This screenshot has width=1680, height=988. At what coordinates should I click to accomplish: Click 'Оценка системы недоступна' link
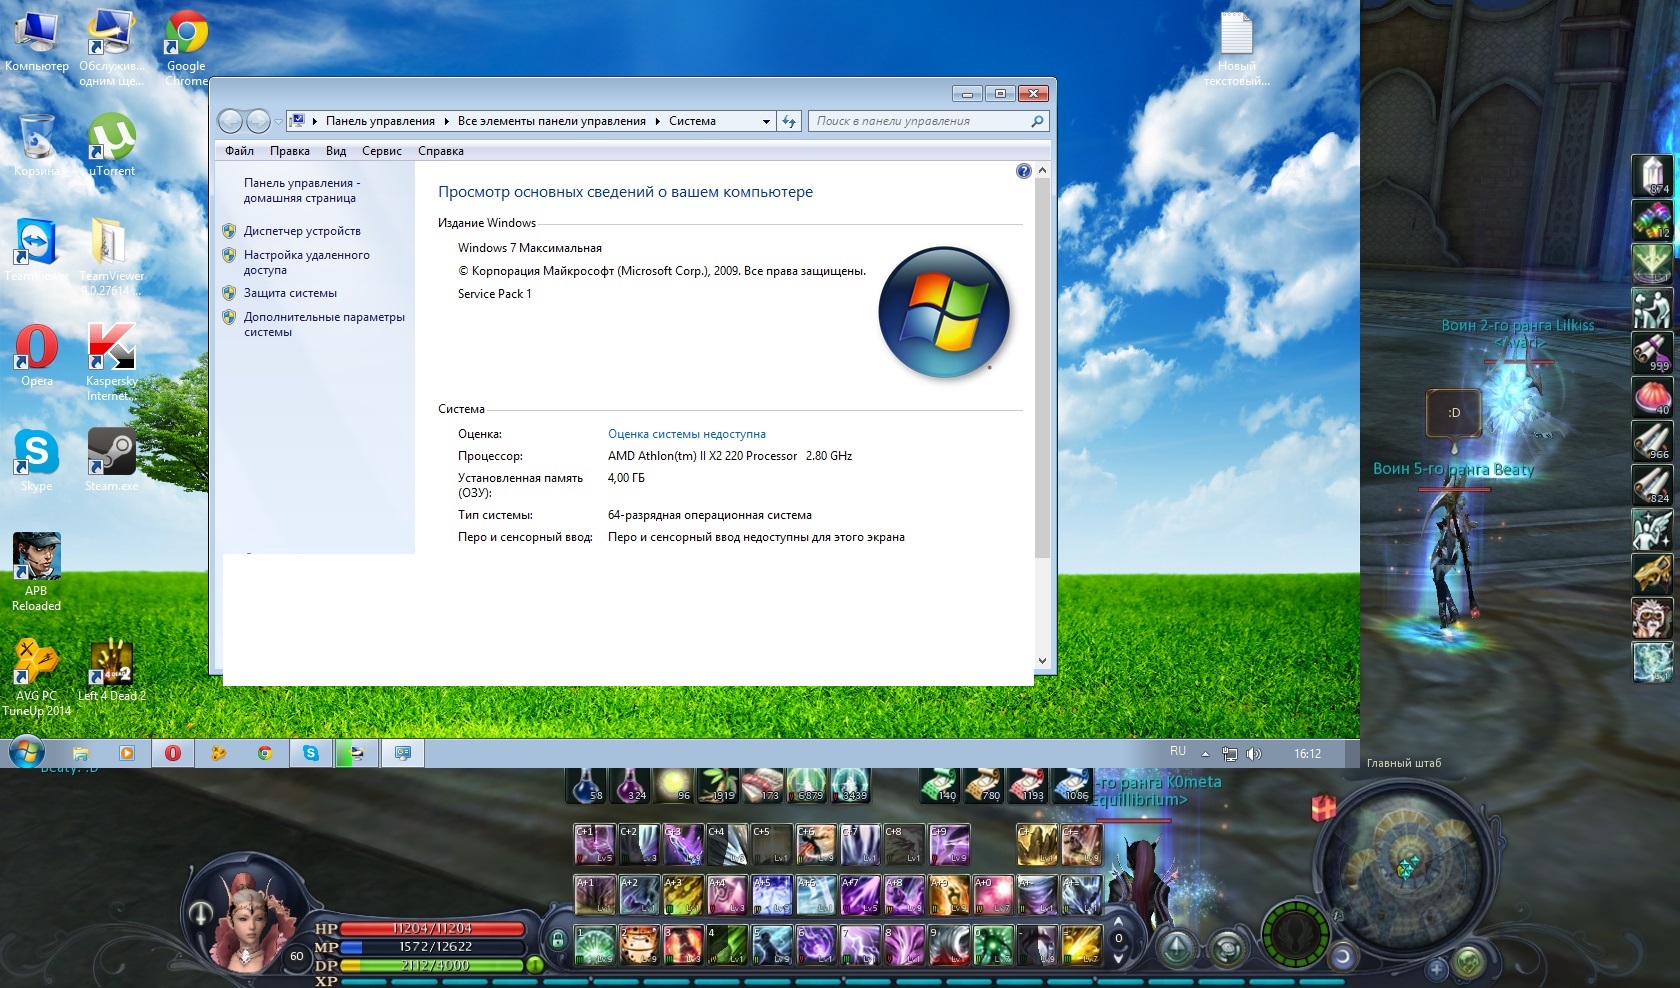687,434
